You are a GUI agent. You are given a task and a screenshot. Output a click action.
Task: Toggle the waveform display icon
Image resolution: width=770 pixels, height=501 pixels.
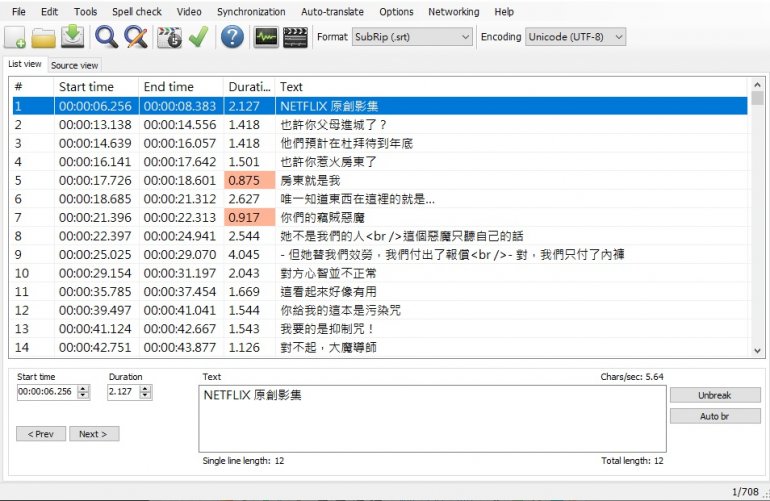266,37
